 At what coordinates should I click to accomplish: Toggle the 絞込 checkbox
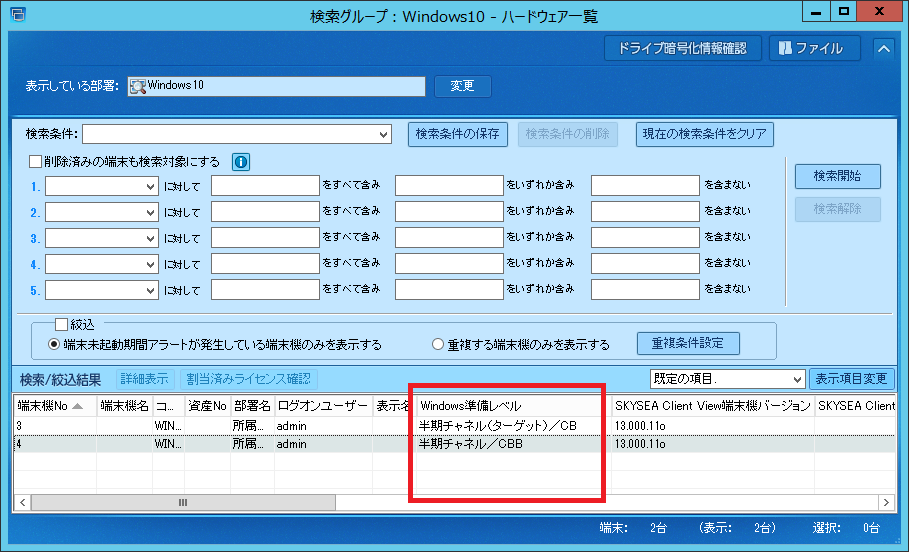[61, 324]
